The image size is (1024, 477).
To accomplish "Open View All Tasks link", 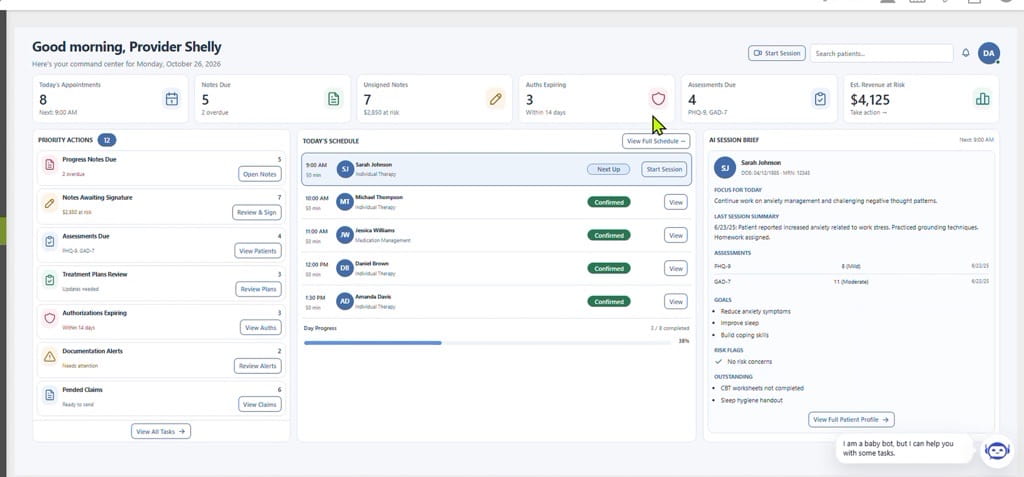I will pos(161,431).
